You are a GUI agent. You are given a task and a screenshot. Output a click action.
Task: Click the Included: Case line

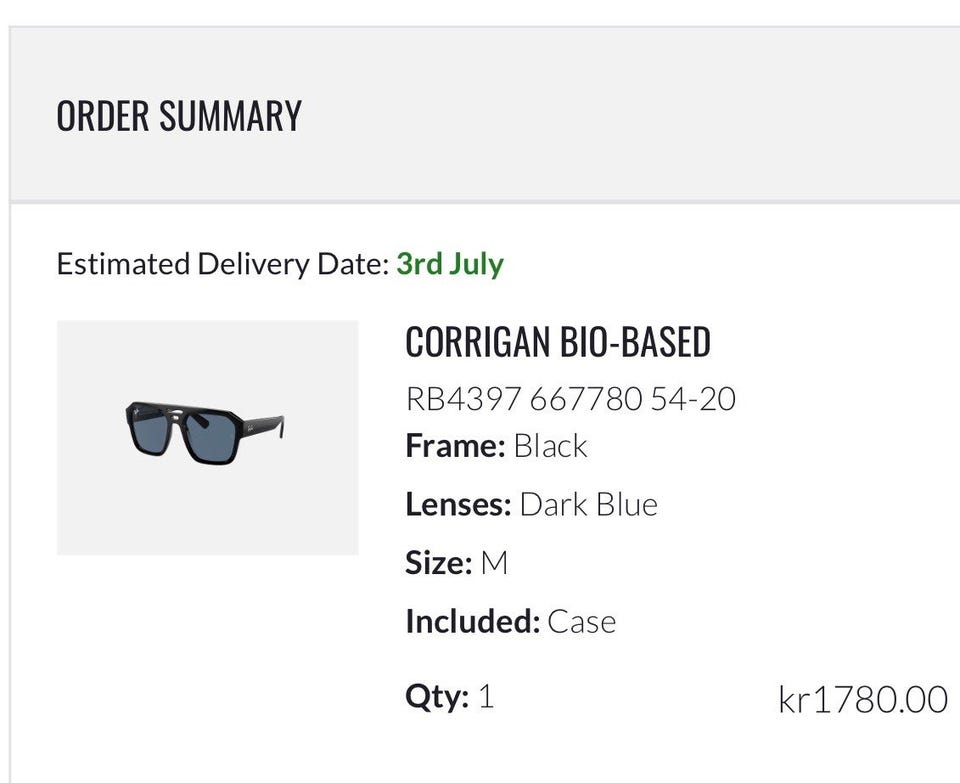(x=511, y=621)
